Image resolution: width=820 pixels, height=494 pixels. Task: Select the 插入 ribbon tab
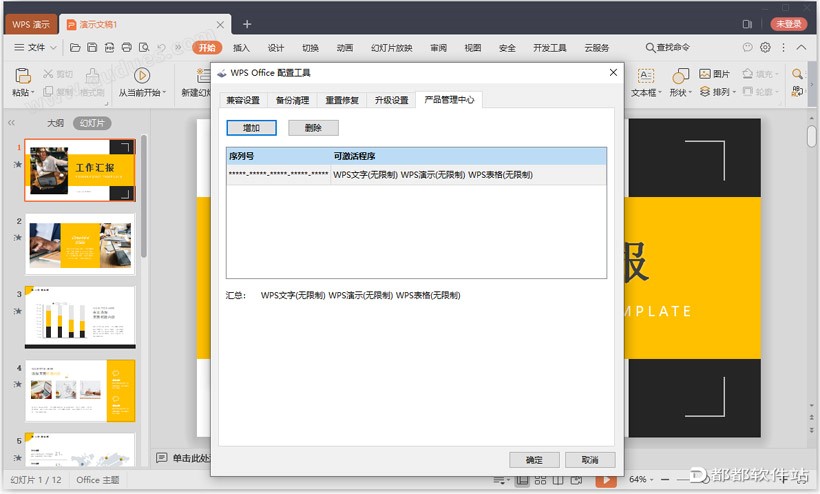pyautogui.click(x=241, y=48)
